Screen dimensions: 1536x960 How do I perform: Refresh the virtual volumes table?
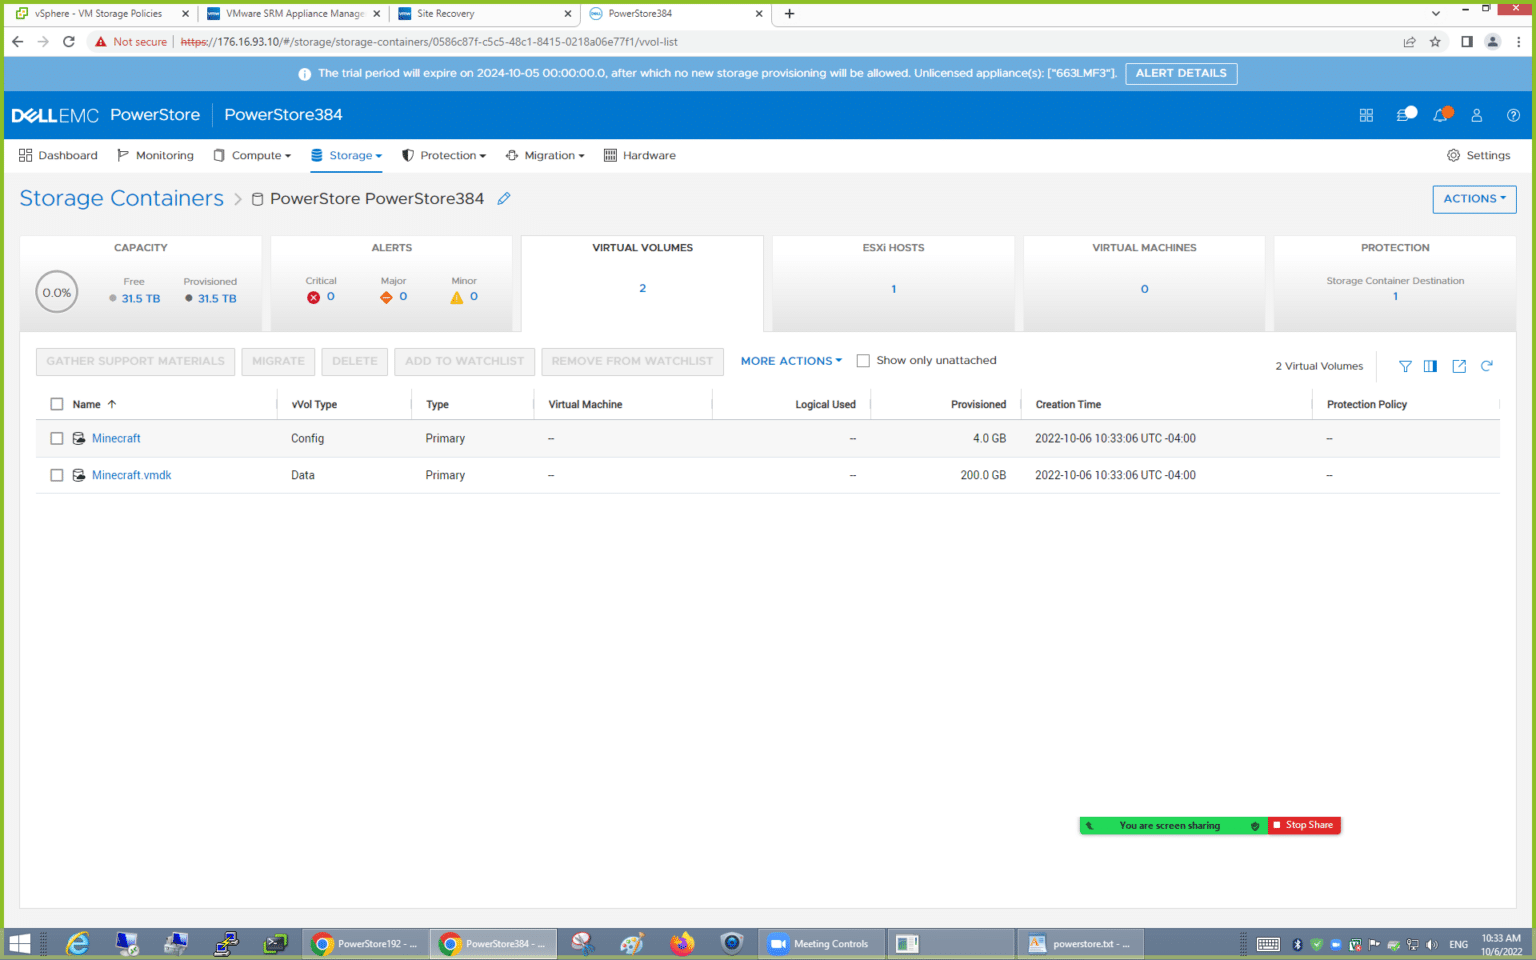coord(1487,366)
